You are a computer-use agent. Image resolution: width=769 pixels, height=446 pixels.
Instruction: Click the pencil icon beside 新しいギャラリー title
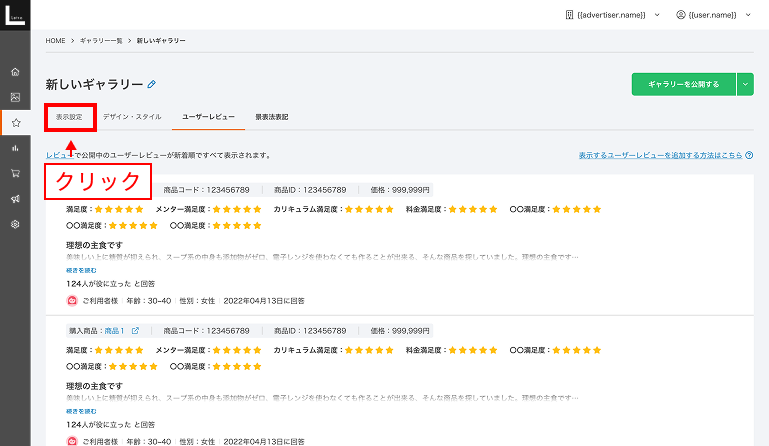pyautogui.click(x=152, y=84)
